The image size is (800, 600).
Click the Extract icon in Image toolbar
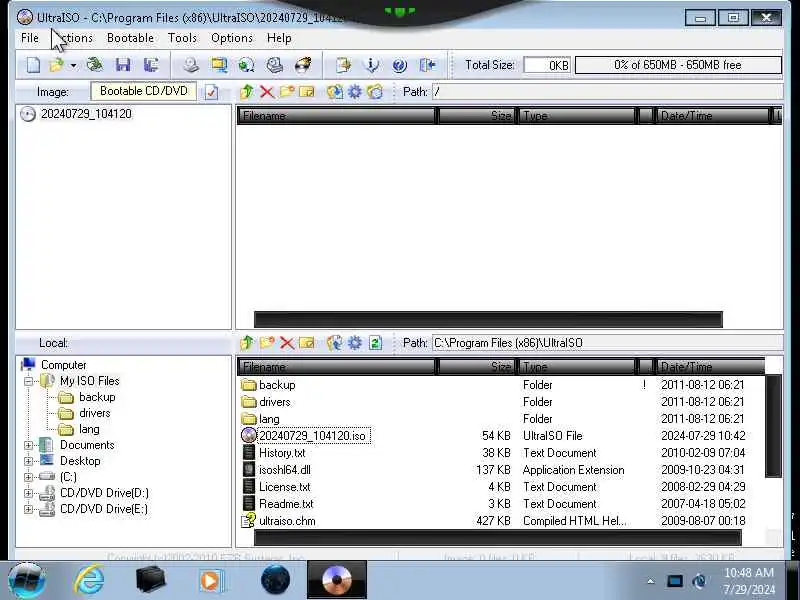(335, 92)
